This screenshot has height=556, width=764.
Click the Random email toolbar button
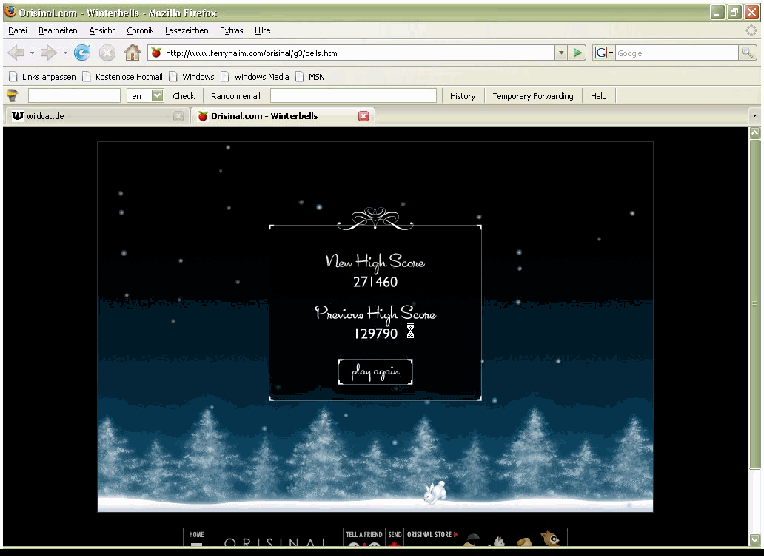(x=236, y=96)
